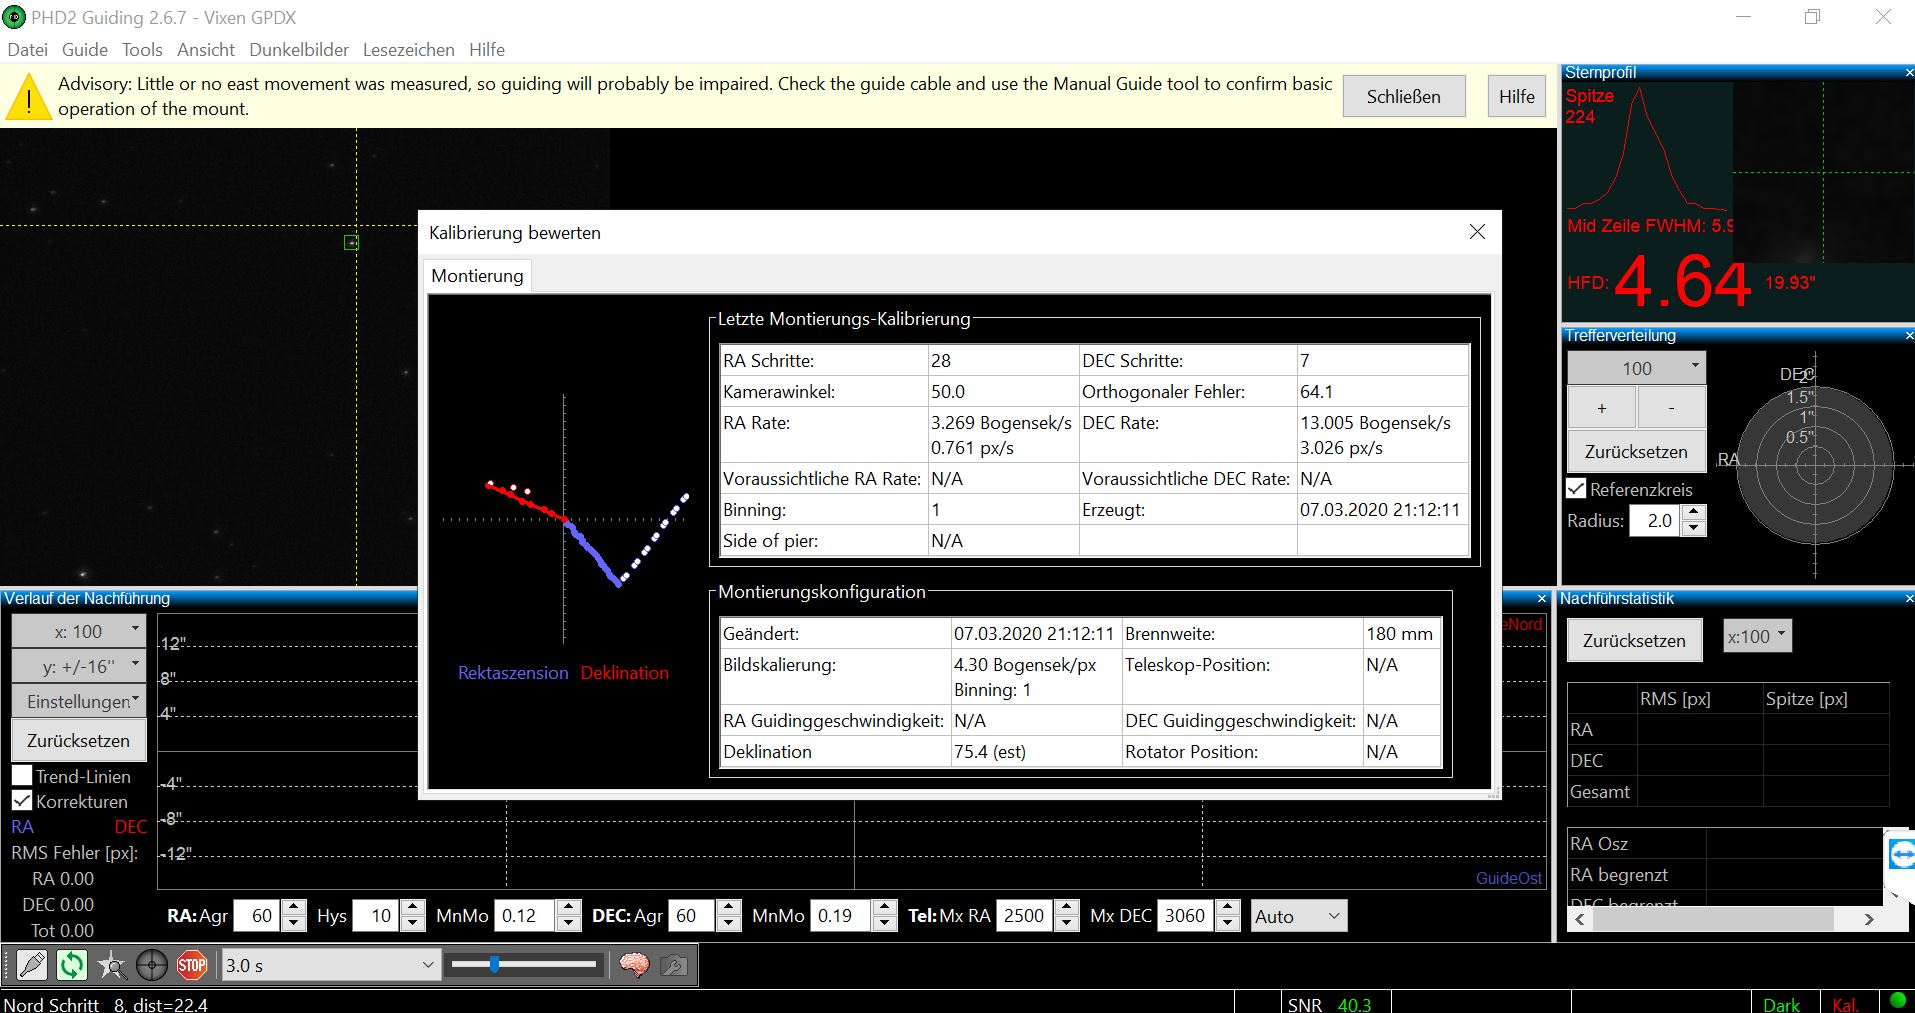This screenshot has width=1915, height=1013.
Task: Open the Guide menu
Action: click(x=85, y=50)
